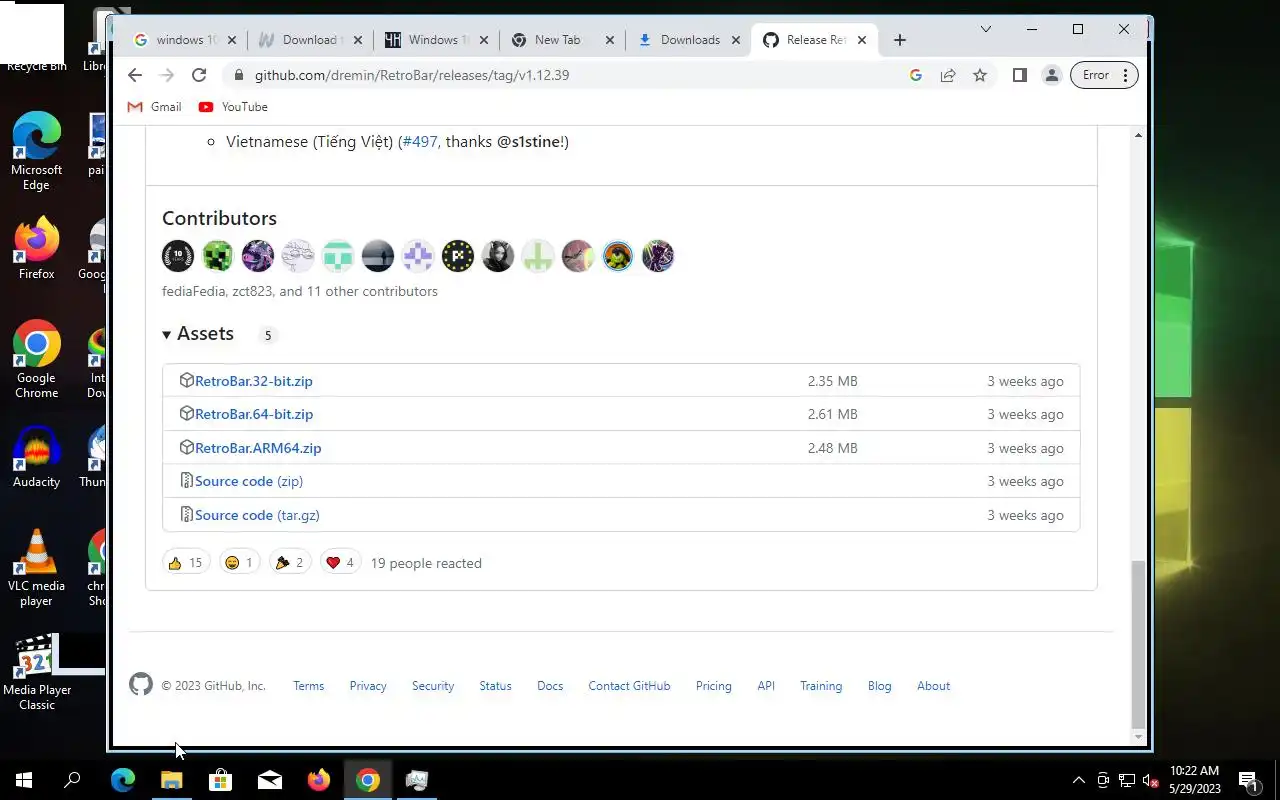The image size is (1280, 800).
Task: Download RetroBar.32-bit.zip
Action: pyautogui.click(x=253, y=381)
